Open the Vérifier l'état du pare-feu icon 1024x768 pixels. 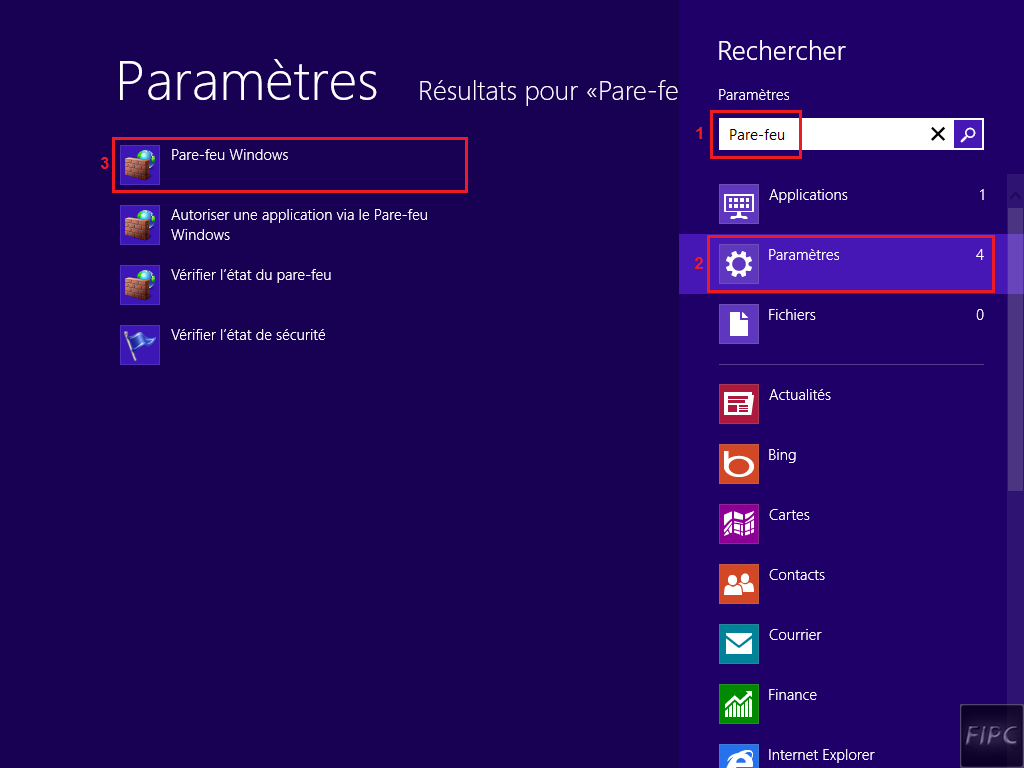pyautogui.click(x=140, y=285)
